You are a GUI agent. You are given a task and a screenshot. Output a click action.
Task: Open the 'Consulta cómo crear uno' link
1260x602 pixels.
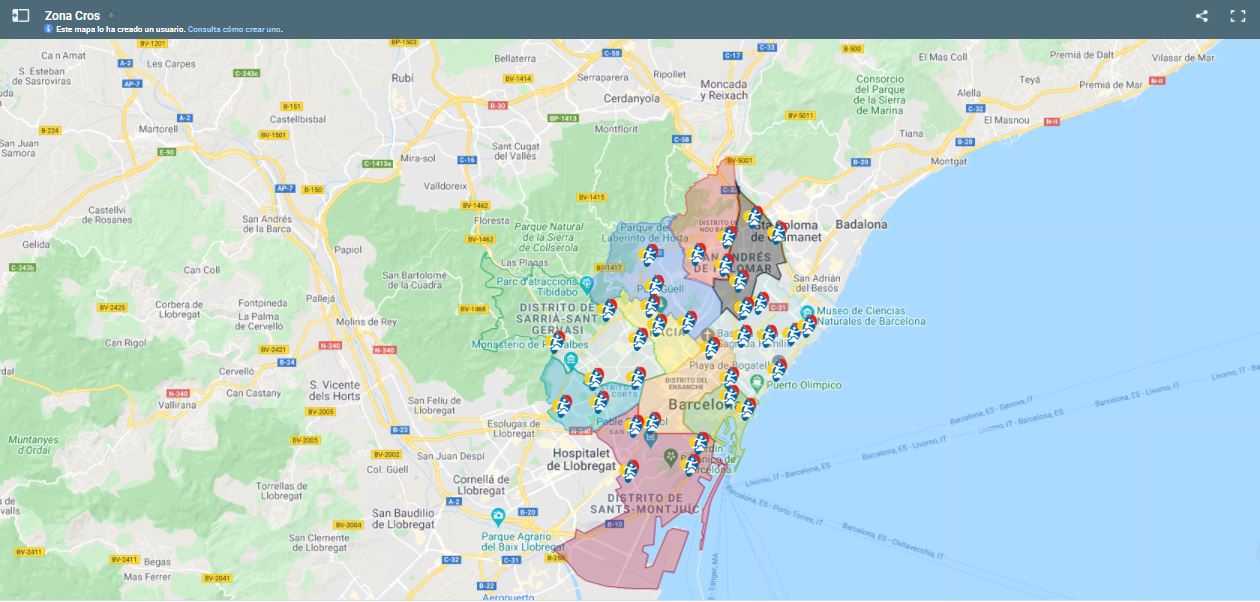[234, 29]
